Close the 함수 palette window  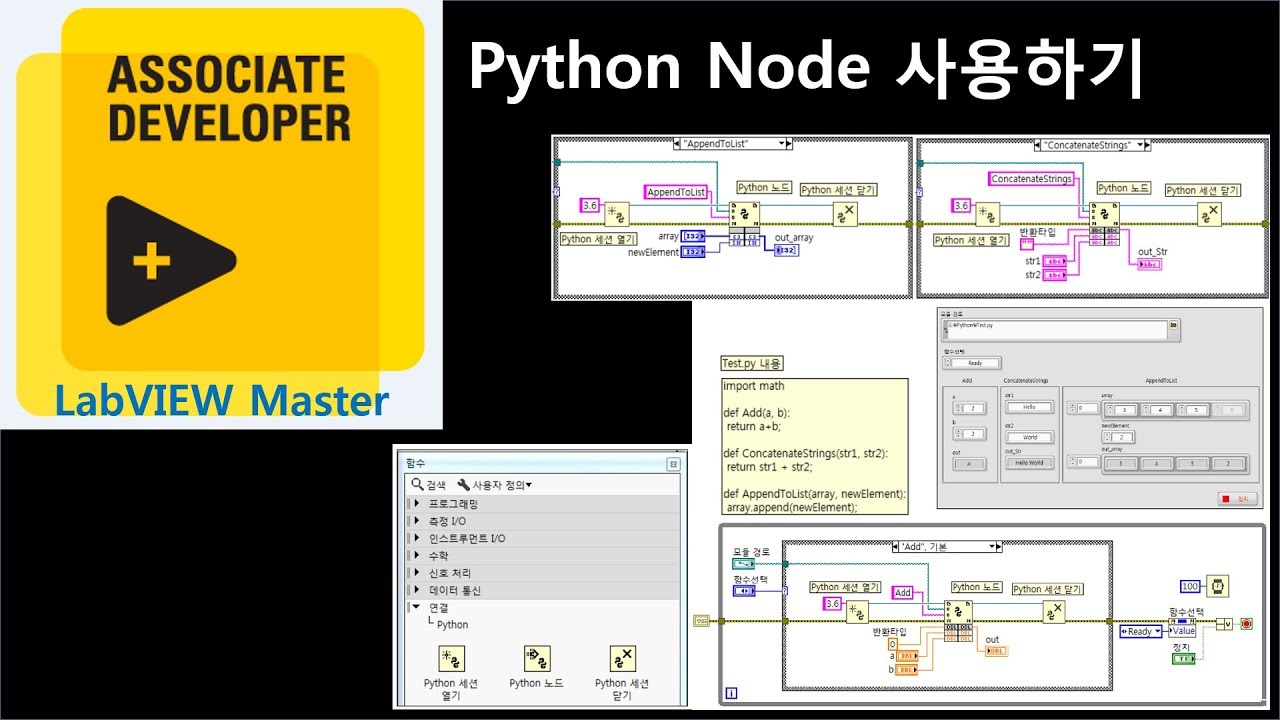(x=673, y=464)
